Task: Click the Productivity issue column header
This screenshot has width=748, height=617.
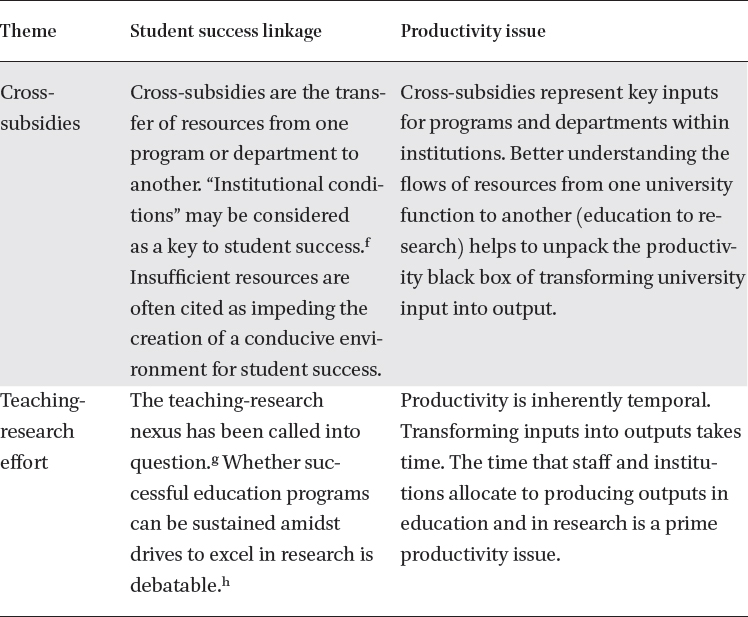Action: click(x=473, y=31)
